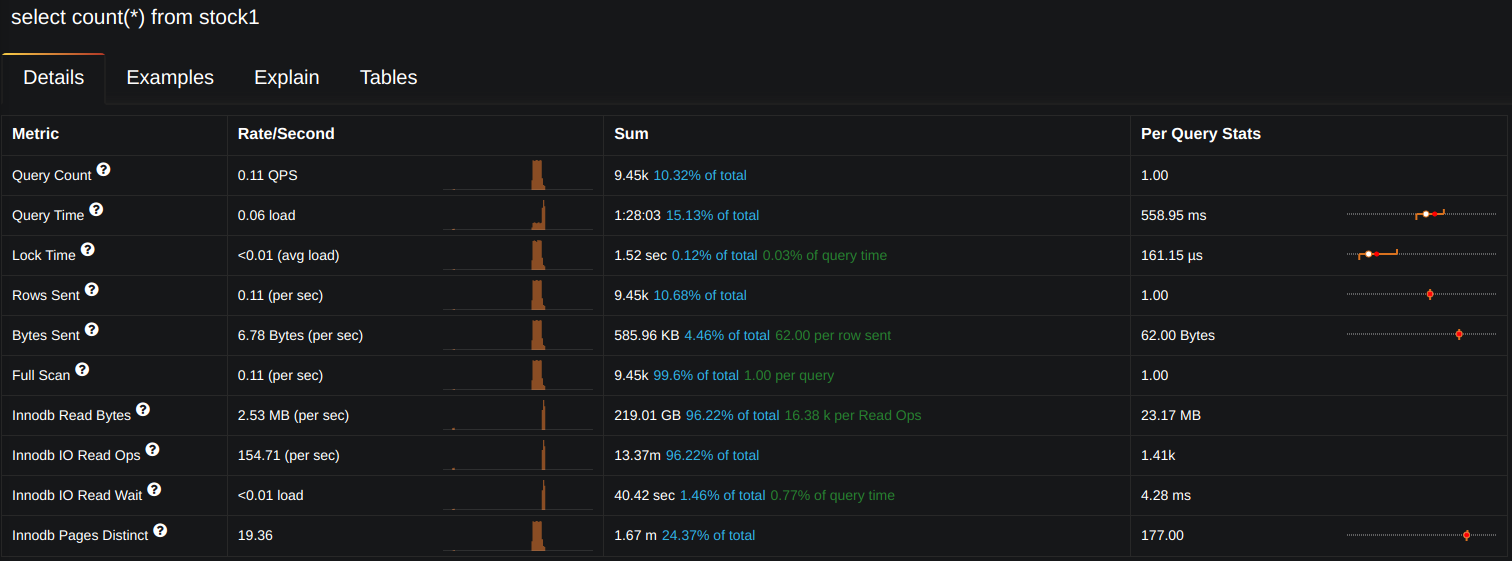
Task: Click the question mark next to Rows Sent
Action: 92,290
